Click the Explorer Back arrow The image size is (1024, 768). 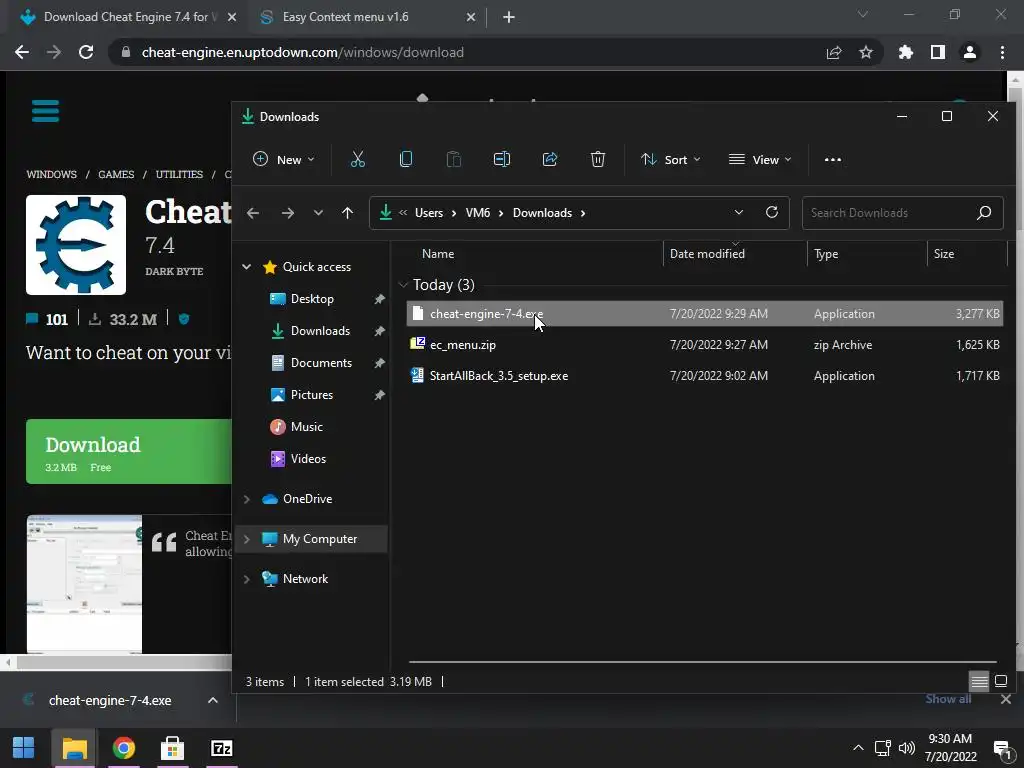(253, 213)
